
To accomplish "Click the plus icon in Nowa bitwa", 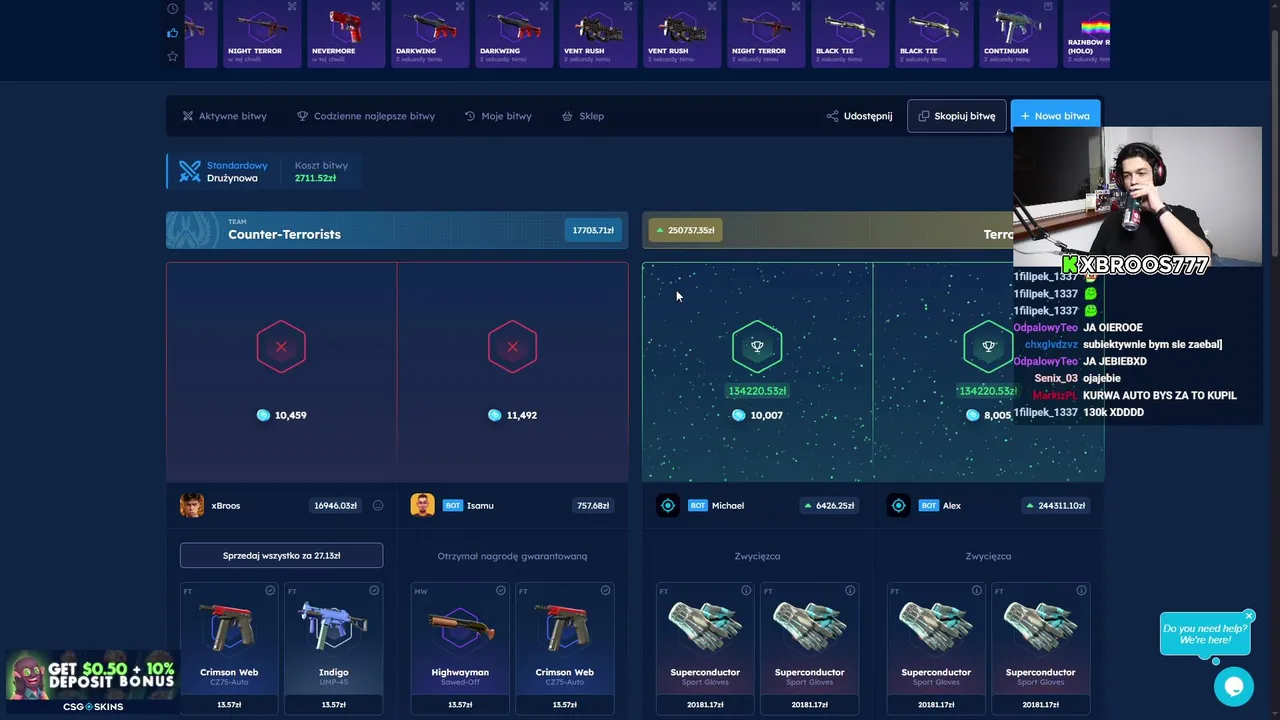I will coord(1025,116).
